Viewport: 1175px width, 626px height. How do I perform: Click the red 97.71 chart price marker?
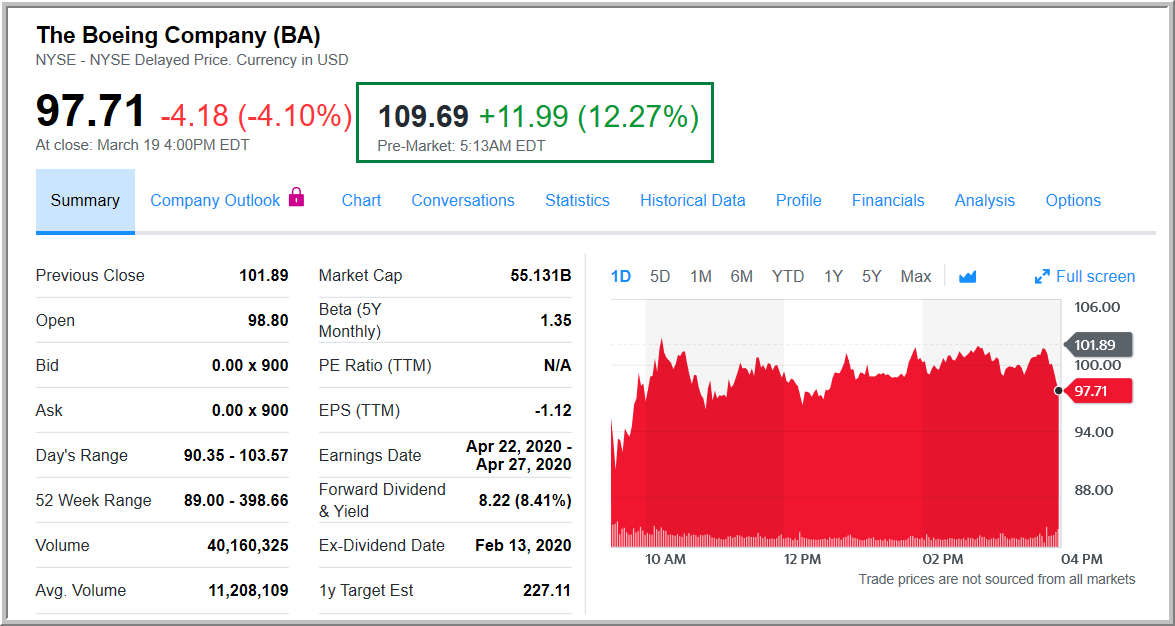coord(1097,391)
